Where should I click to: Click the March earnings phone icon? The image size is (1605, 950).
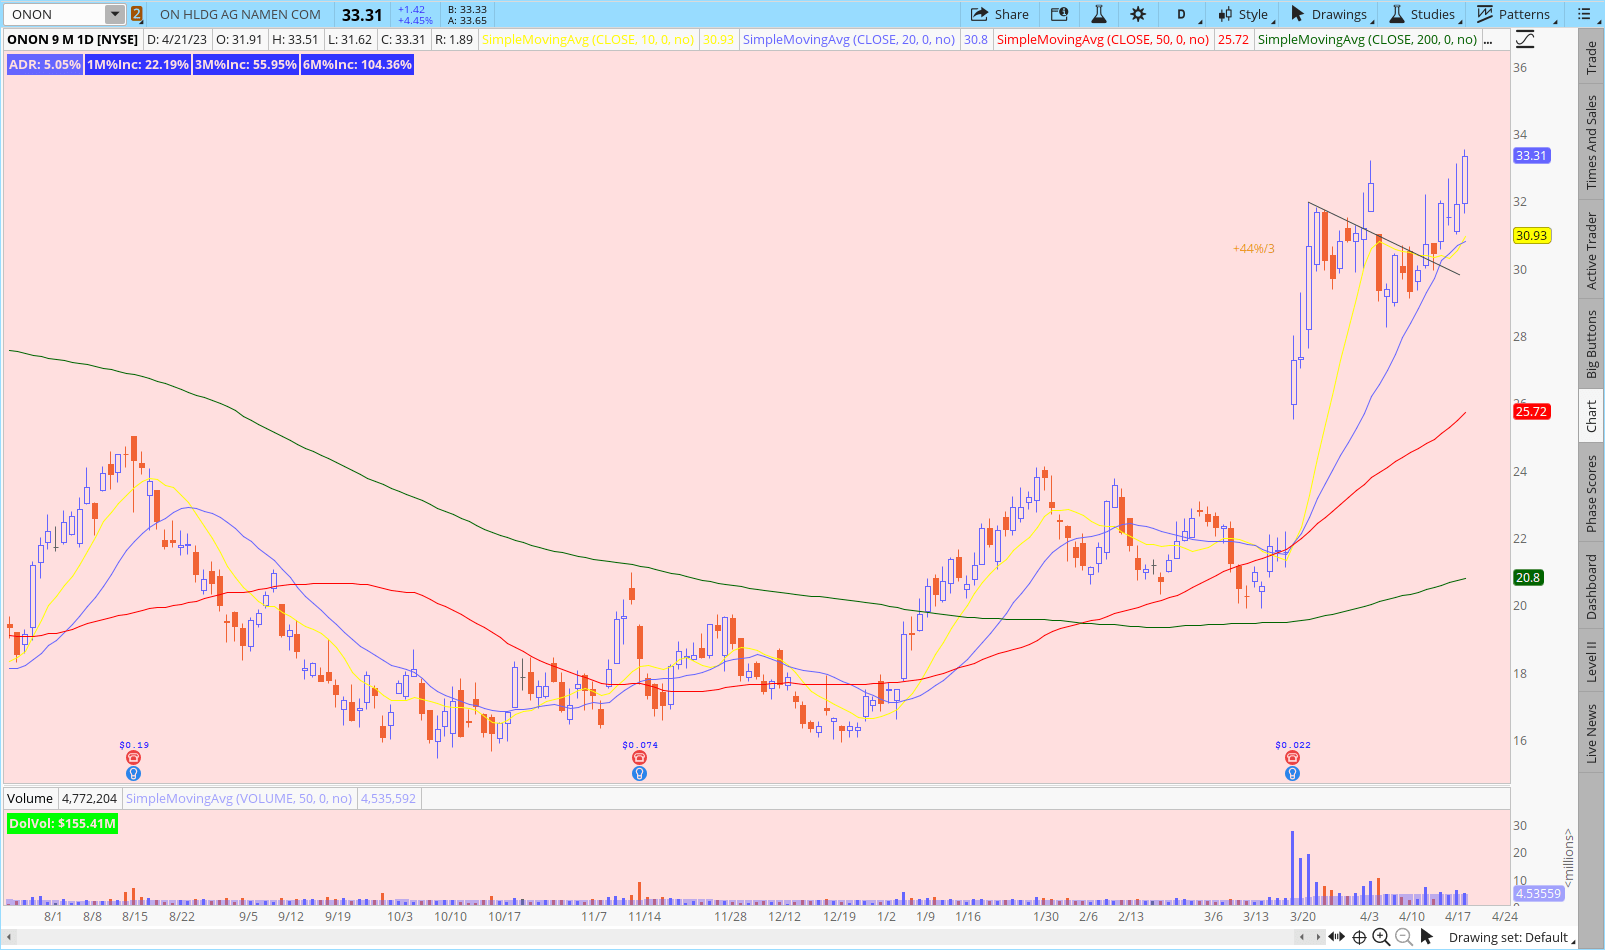(1292, 758)
